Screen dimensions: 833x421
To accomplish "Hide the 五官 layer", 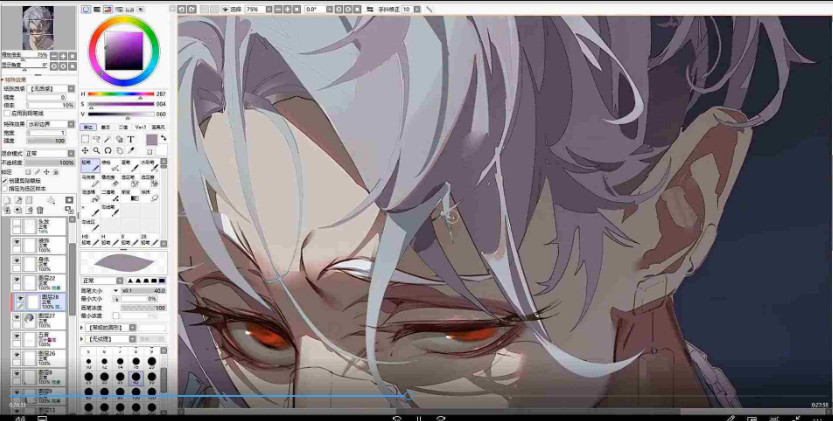I will 16,336.
